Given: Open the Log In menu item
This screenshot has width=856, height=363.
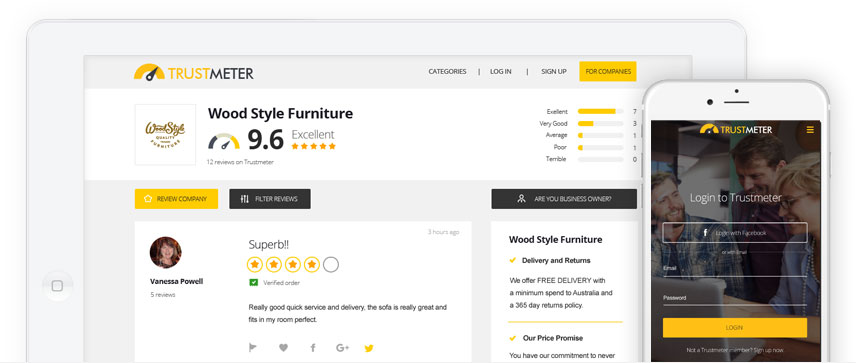Looking at the screenshot, I should (x=501, y=72).
